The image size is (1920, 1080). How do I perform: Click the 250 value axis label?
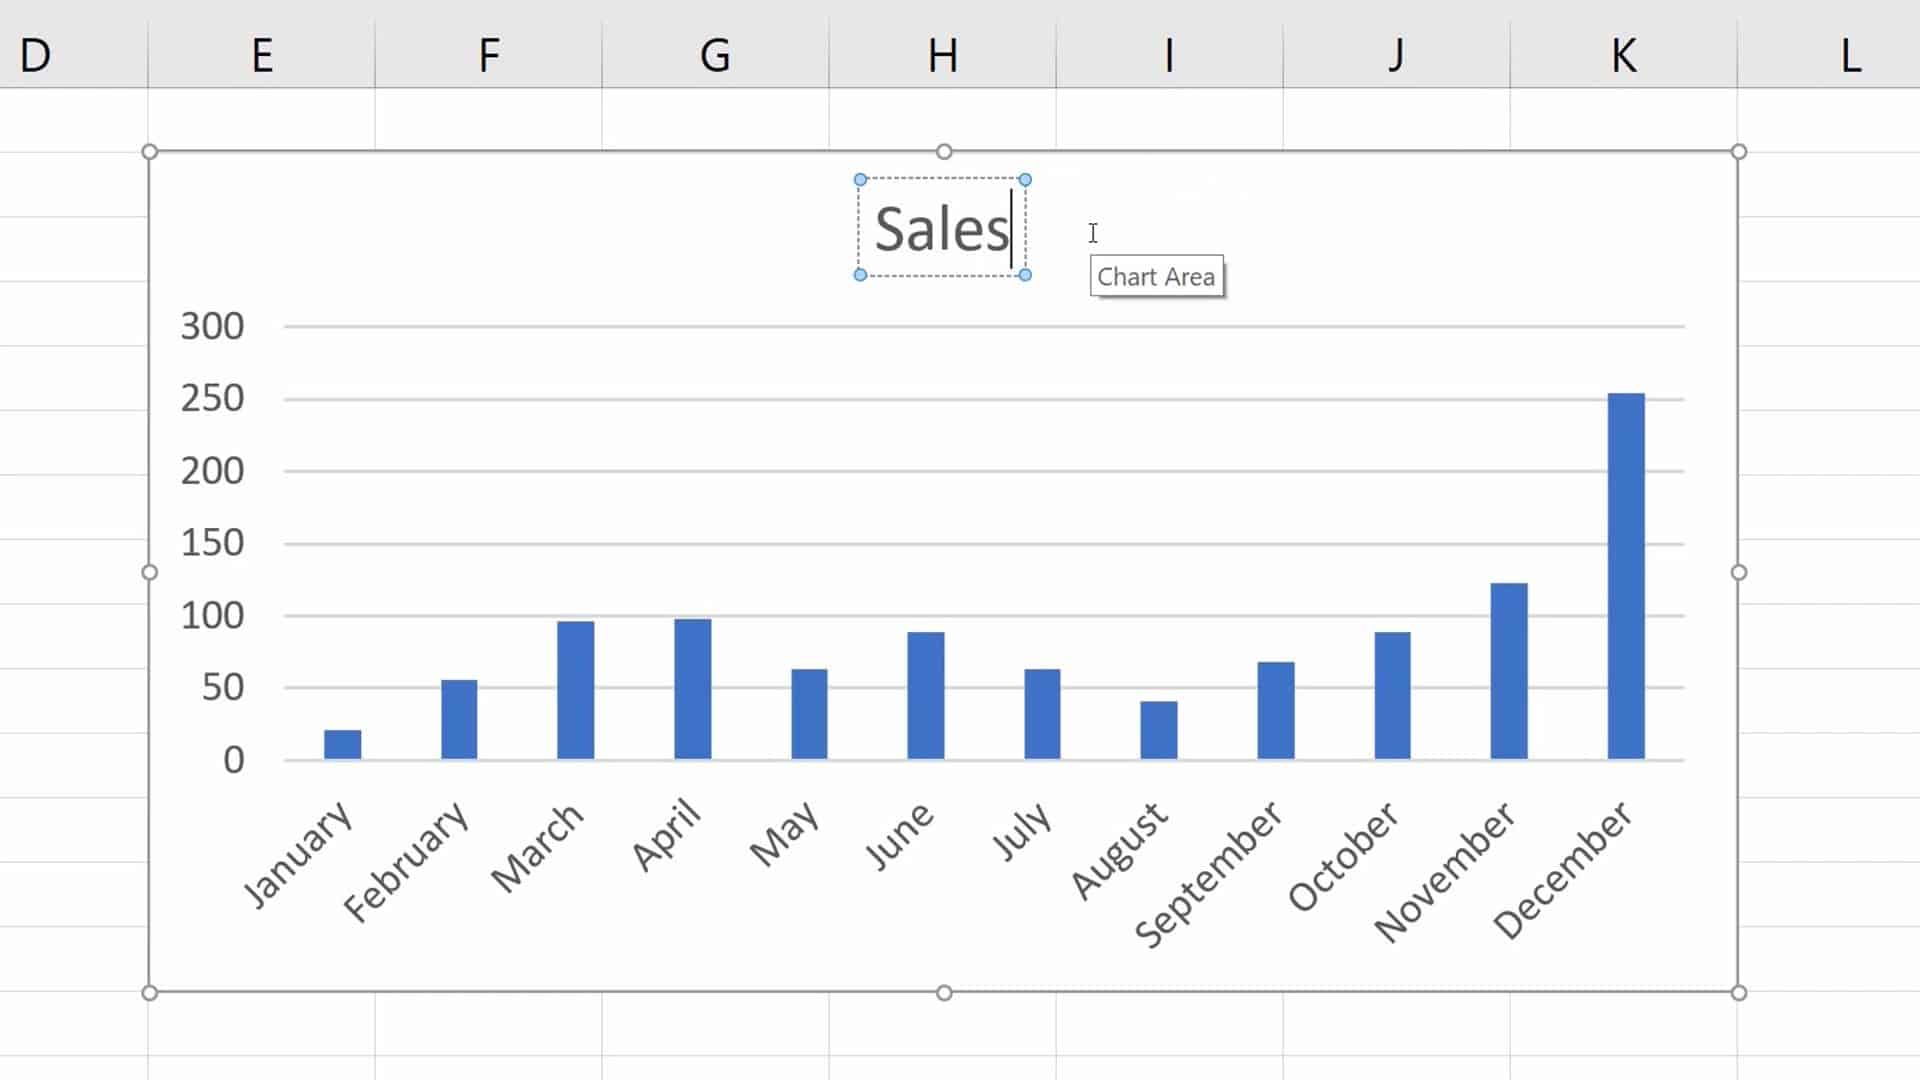pyautogui.click(x=212, y=398)
